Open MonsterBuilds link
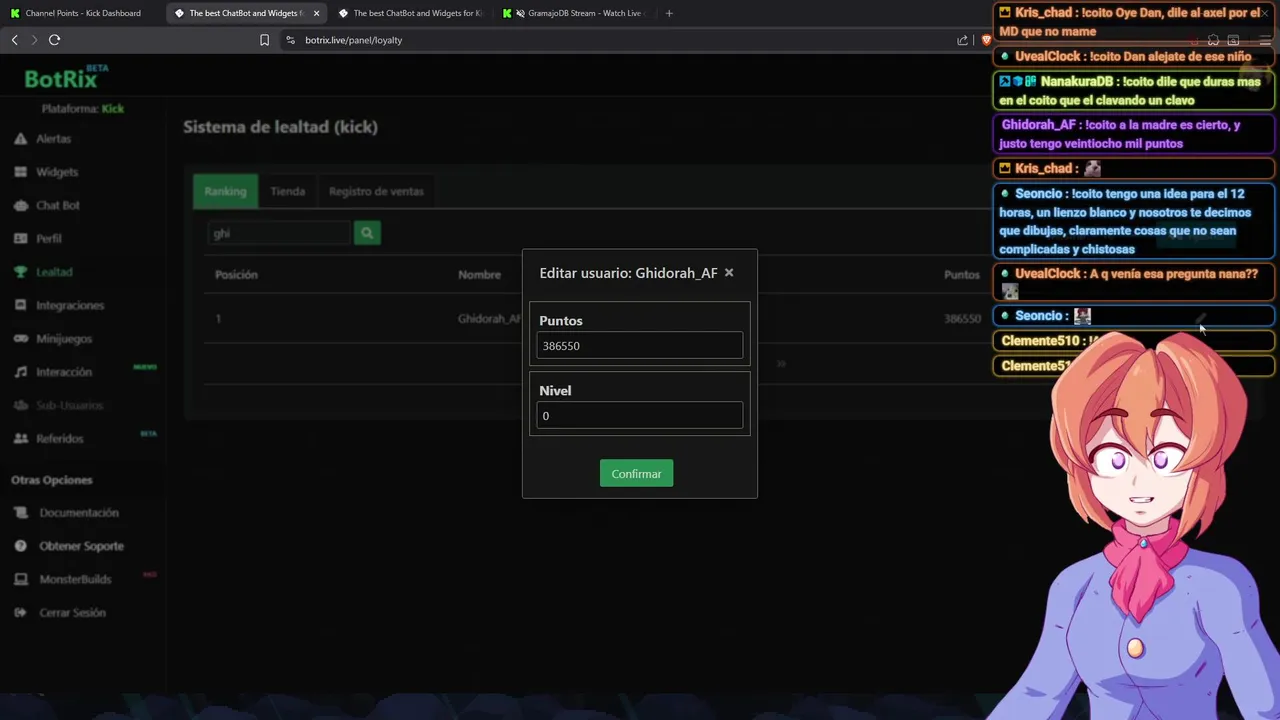 (x=75, y=579)
